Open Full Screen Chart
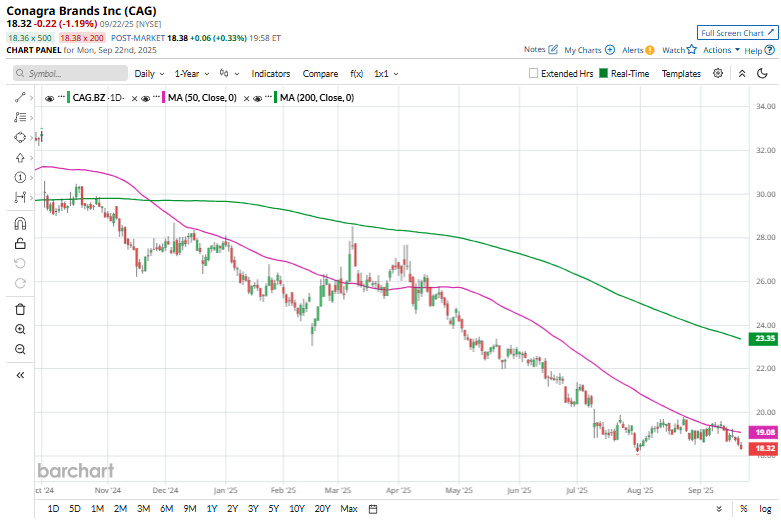Screen dimensions: 781x520 coord(737,33)
